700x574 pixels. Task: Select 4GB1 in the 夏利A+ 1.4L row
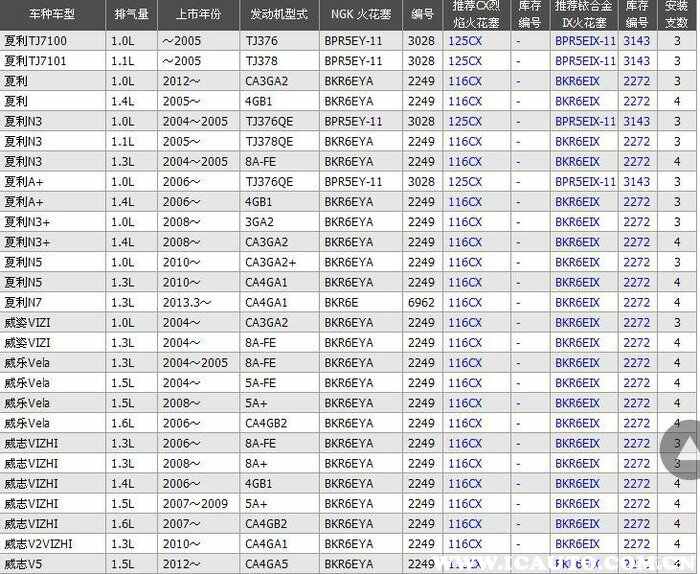coord(258,202)
